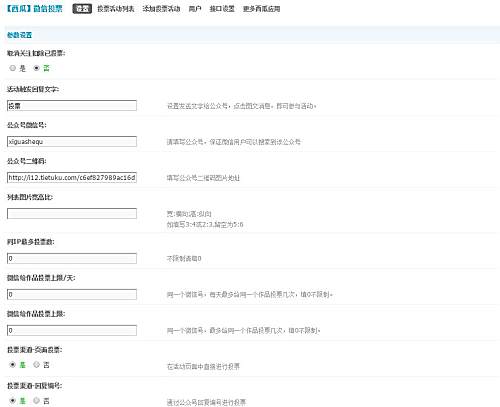Click the 活动触发回复文字 input containing 投票
This screenshot has width=500, height=407.
coord(72,106)
